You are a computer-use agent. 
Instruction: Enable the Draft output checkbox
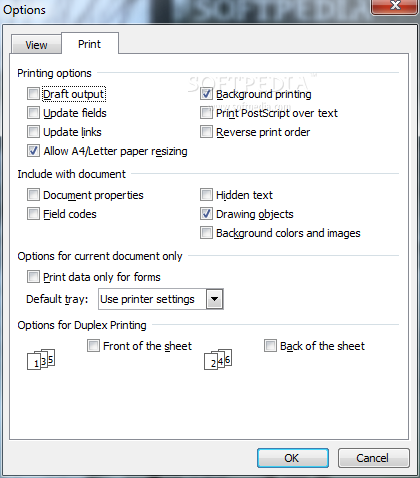point(33,94)
